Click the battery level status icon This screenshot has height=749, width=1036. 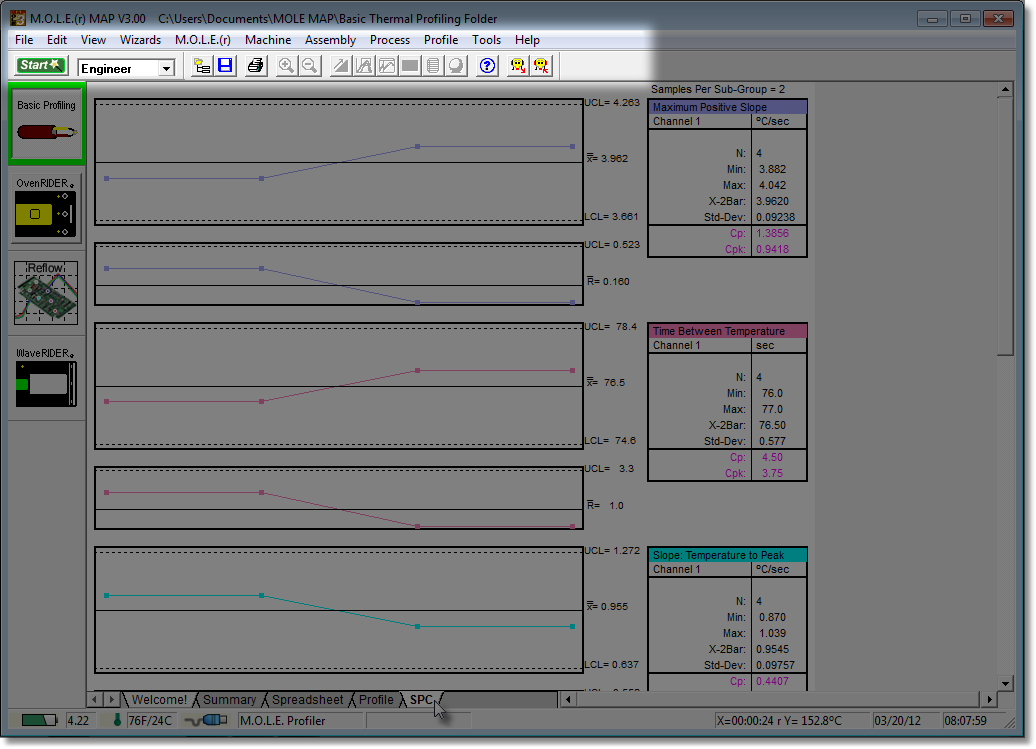point(38,721)
